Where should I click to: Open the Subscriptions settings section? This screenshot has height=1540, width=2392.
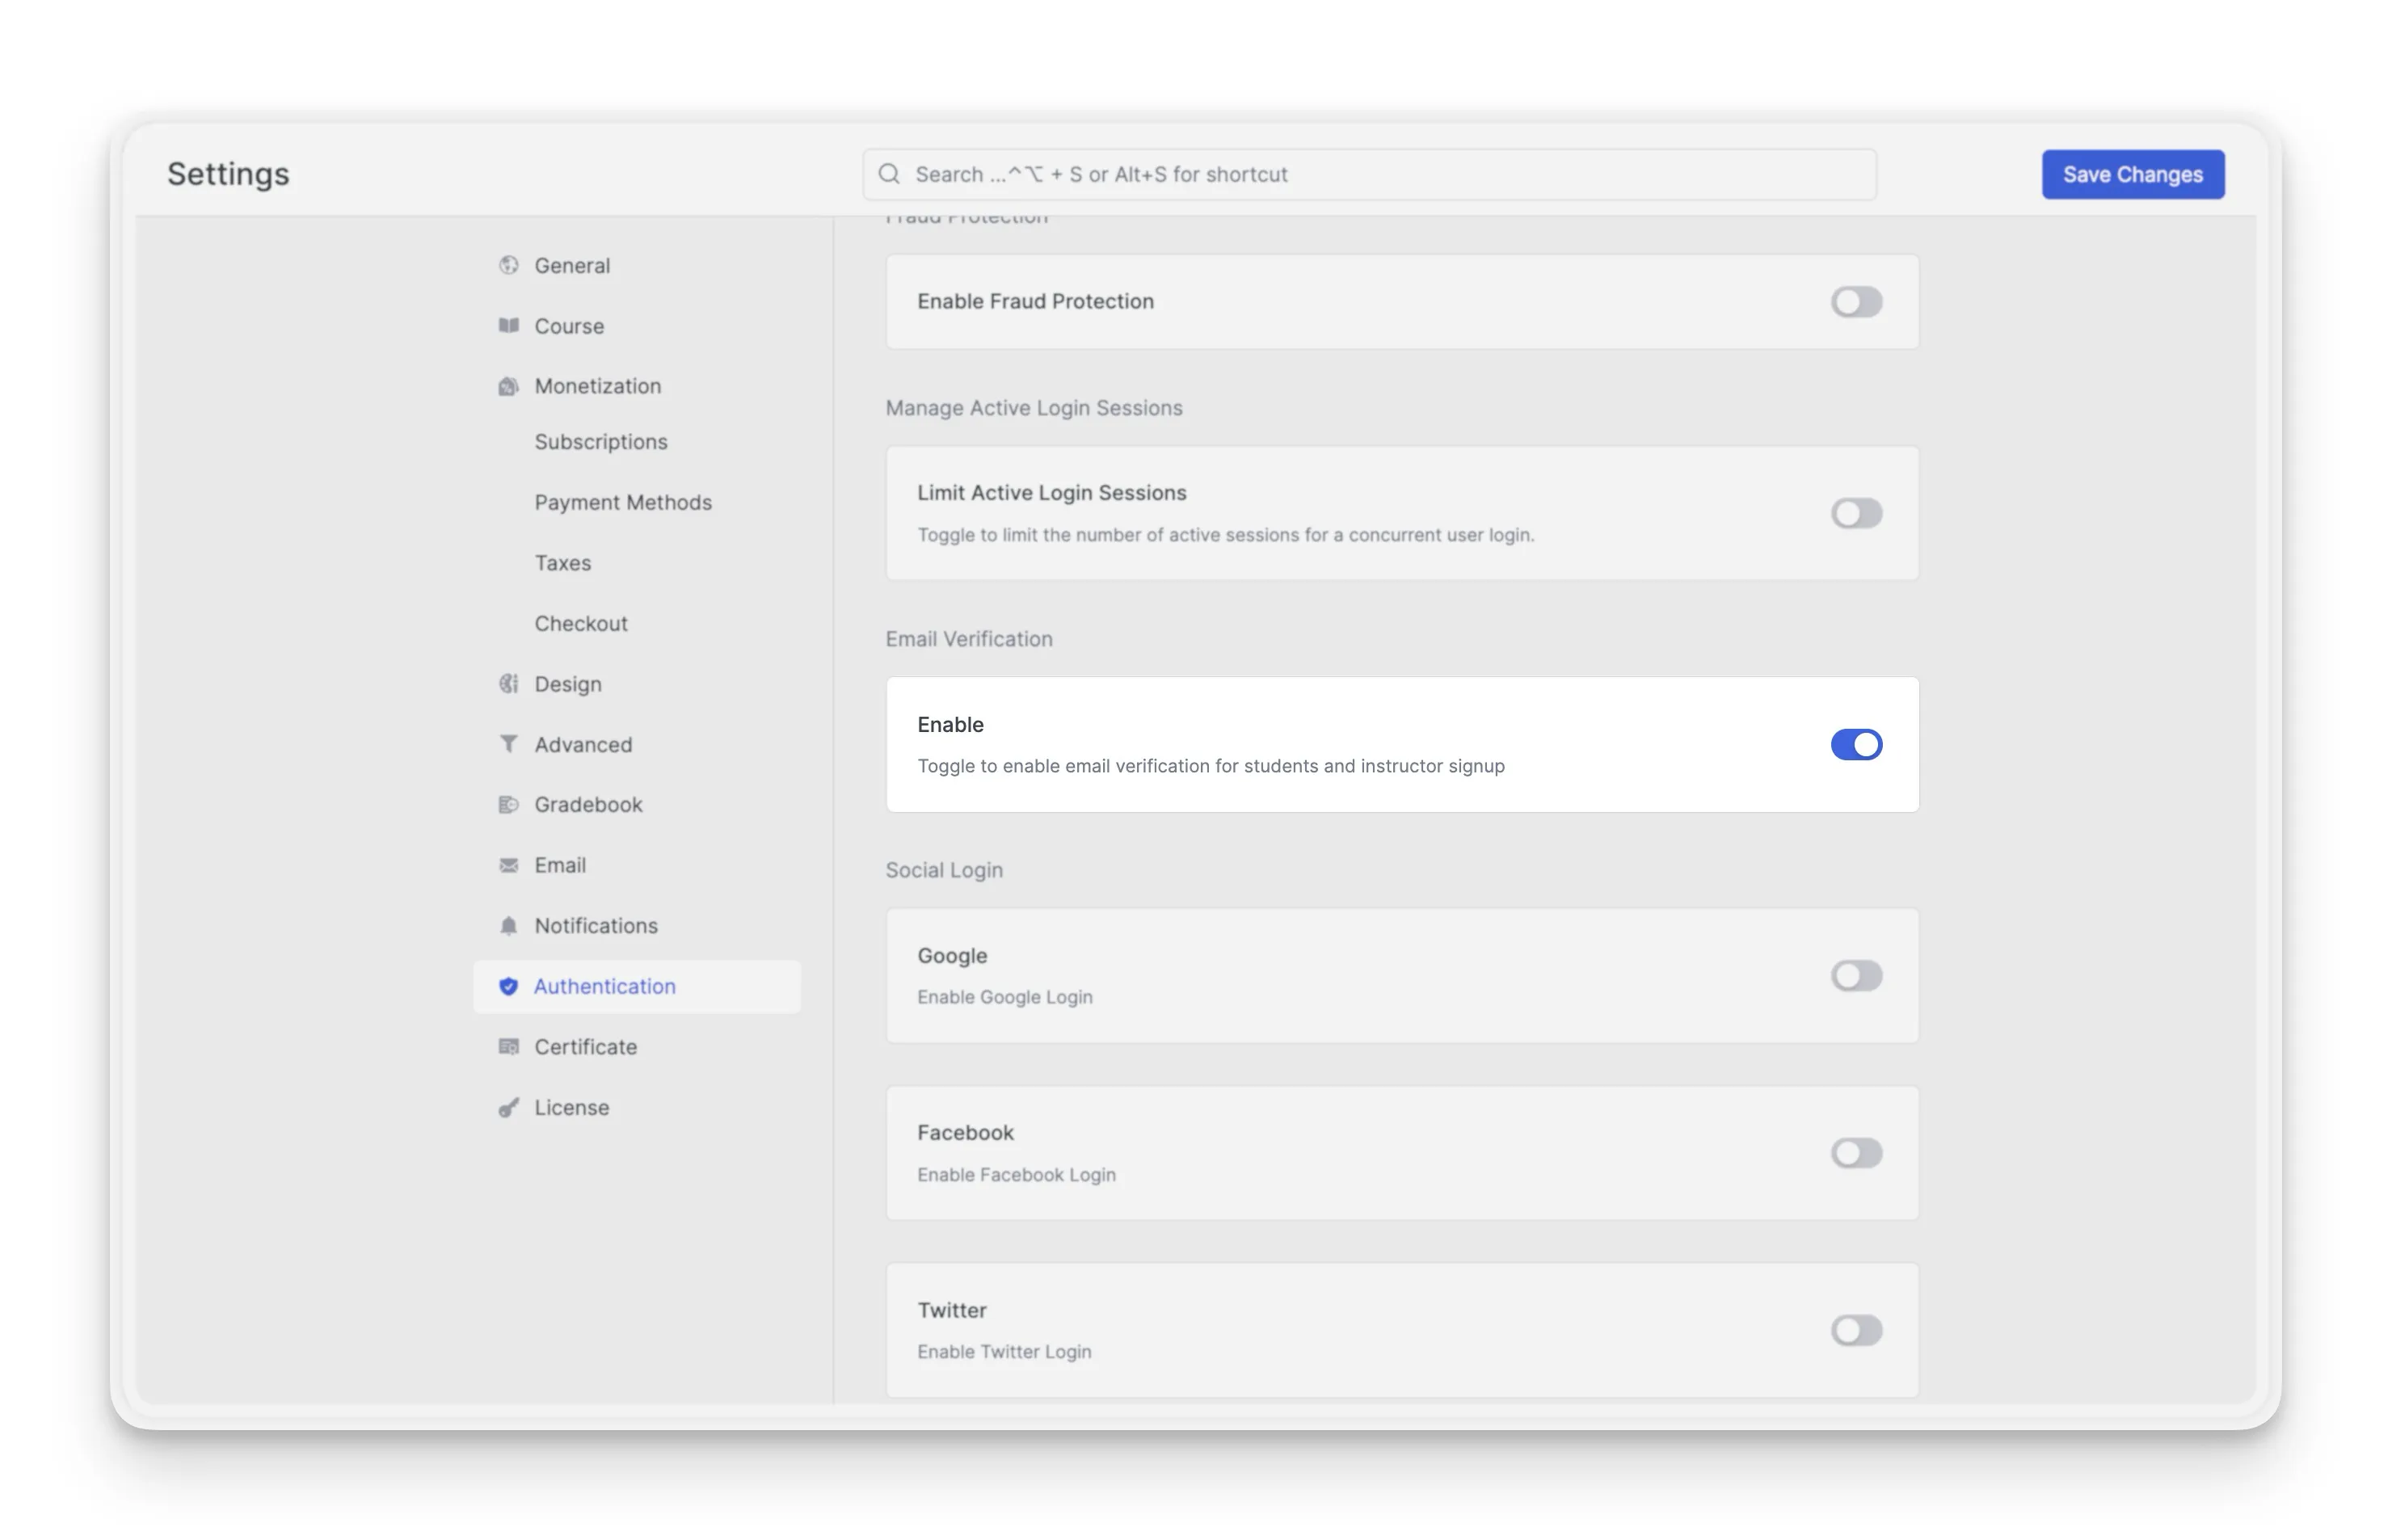click(601, 441)
